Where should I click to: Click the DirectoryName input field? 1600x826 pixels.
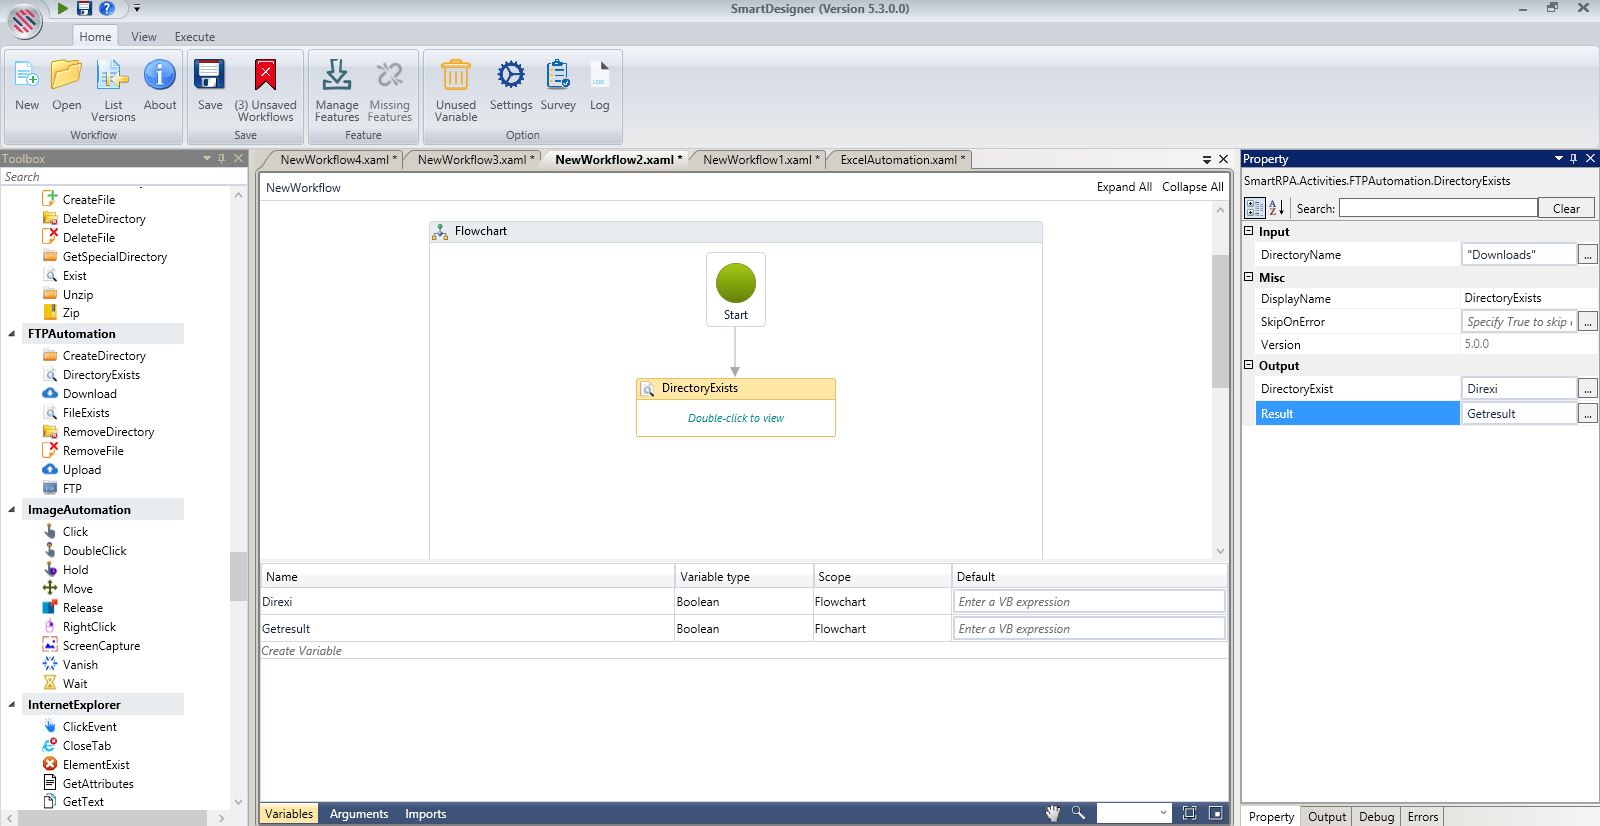tap(1517, 255)
